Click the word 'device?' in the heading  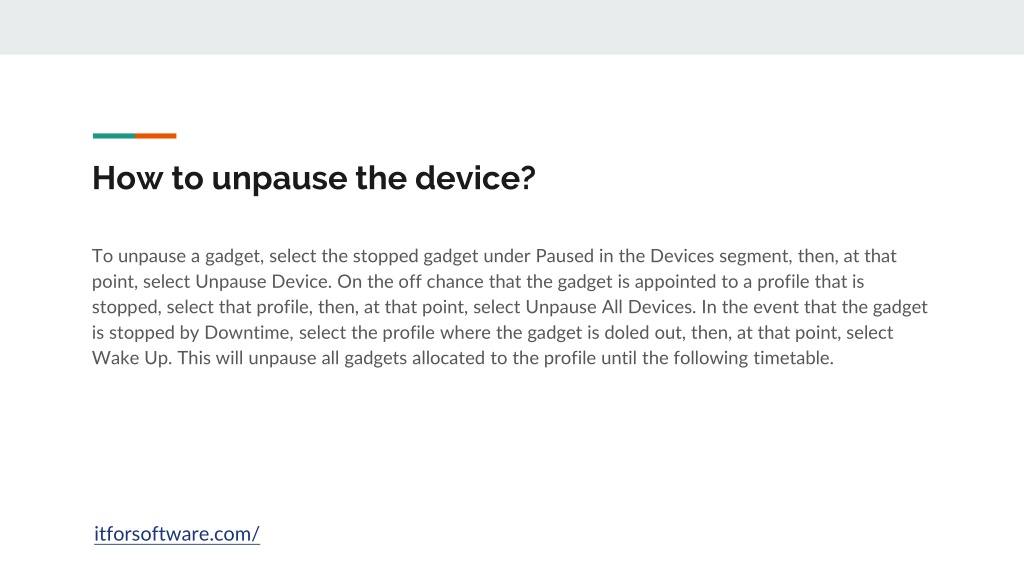[x=475, y=178]
